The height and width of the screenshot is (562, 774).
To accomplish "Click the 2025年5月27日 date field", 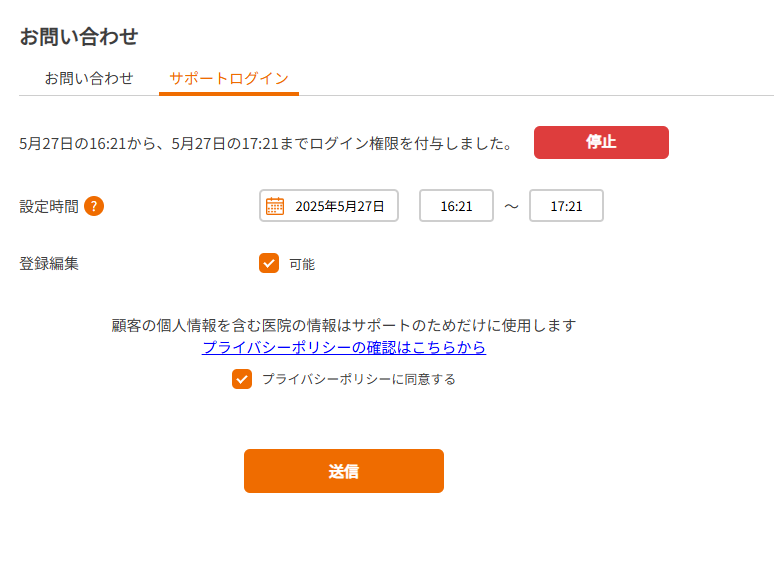I will tap(329, 206).
